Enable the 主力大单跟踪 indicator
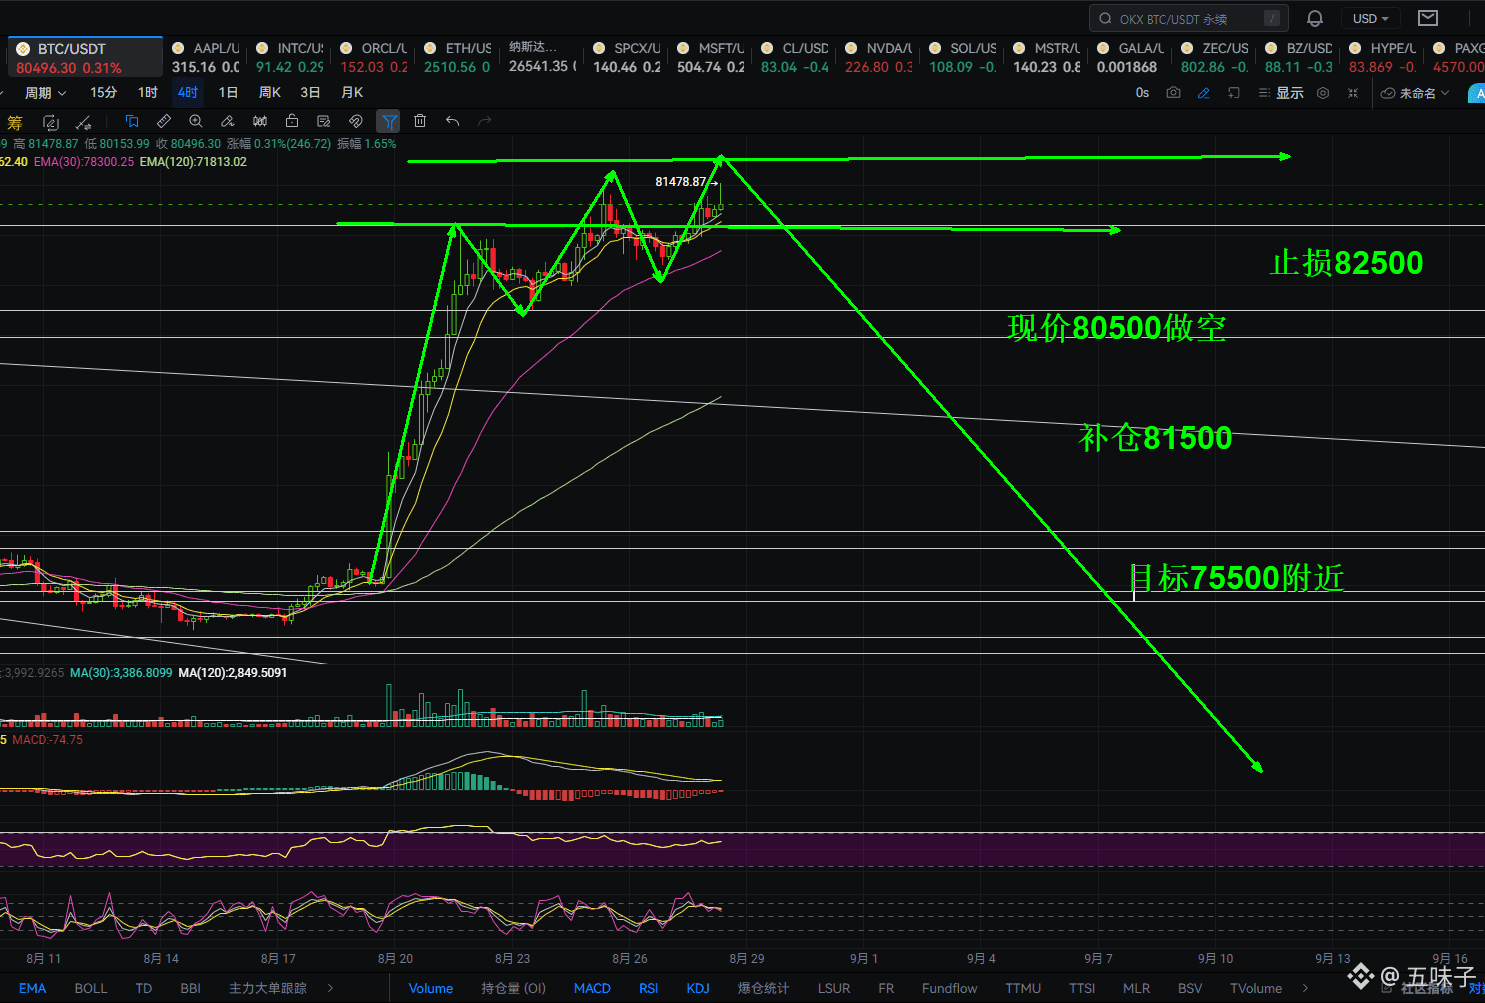1485x1003 pixels. (267, 988)
